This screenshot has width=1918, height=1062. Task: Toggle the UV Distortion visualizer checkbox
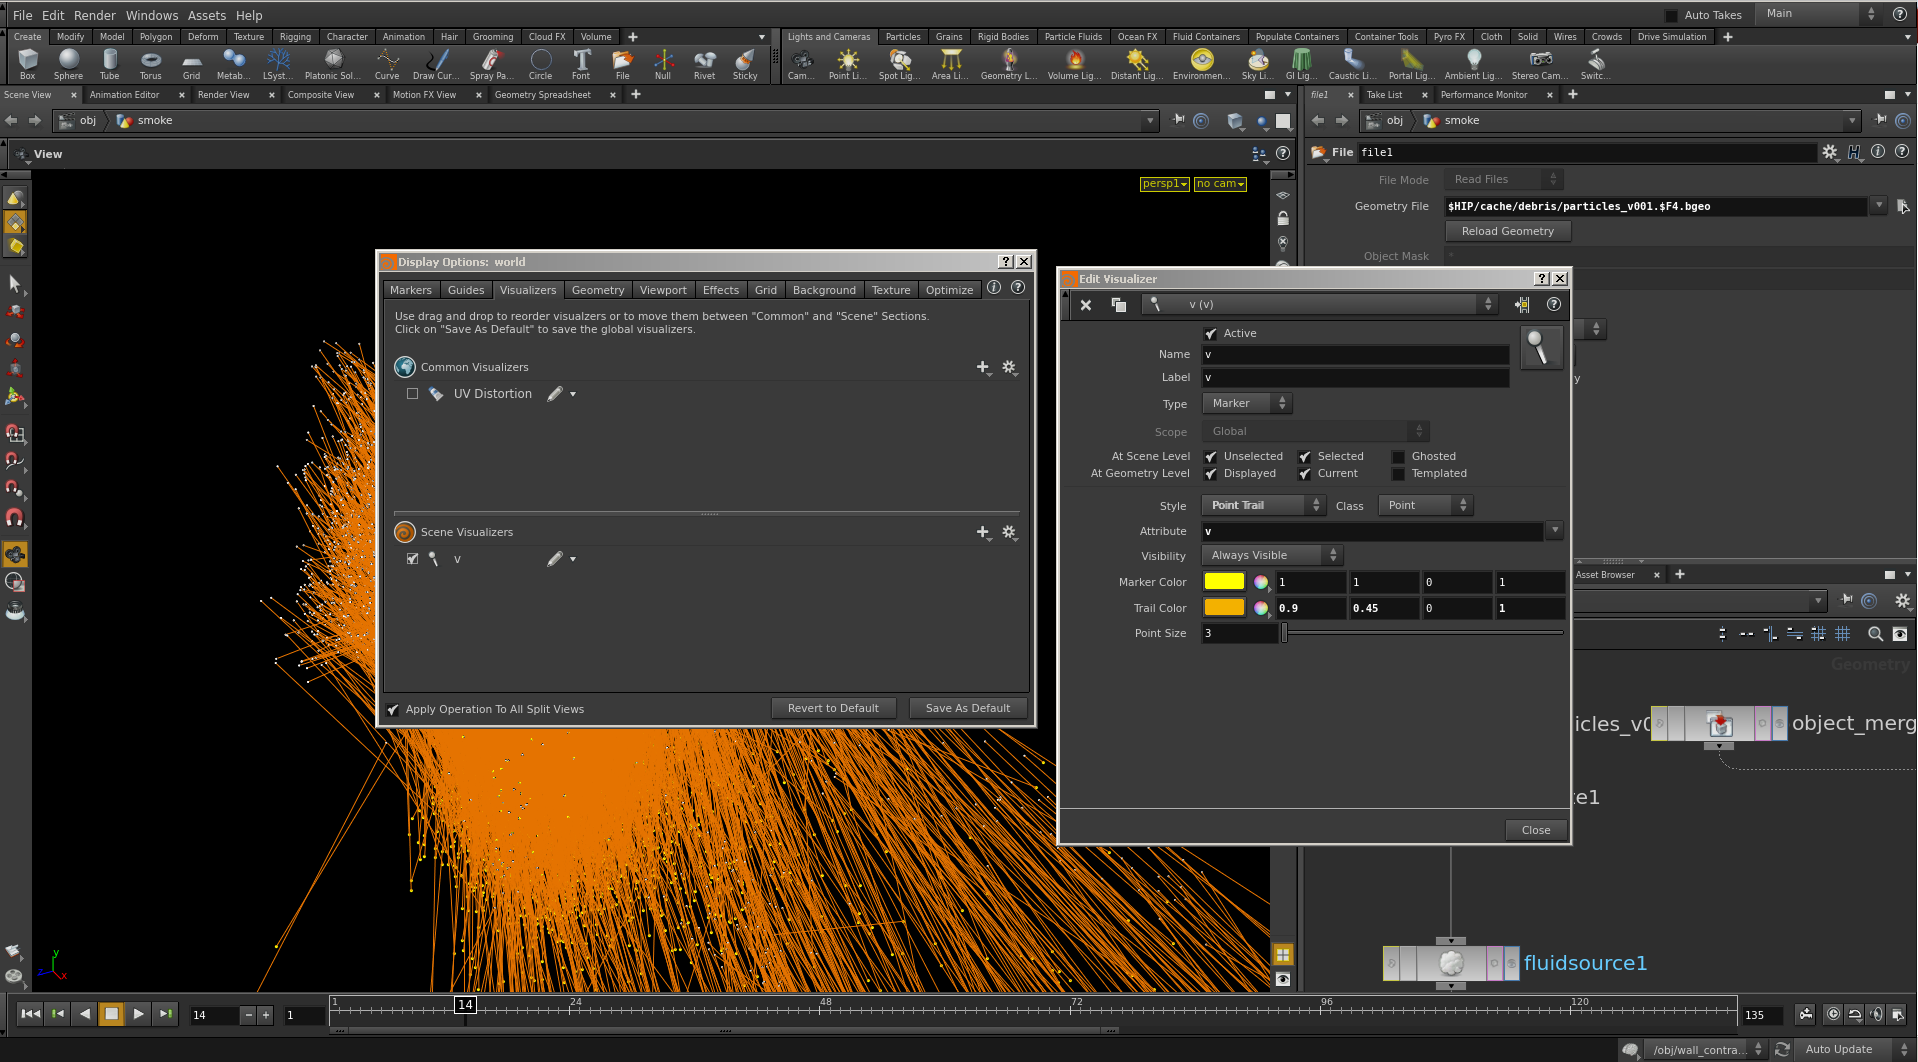412,394
